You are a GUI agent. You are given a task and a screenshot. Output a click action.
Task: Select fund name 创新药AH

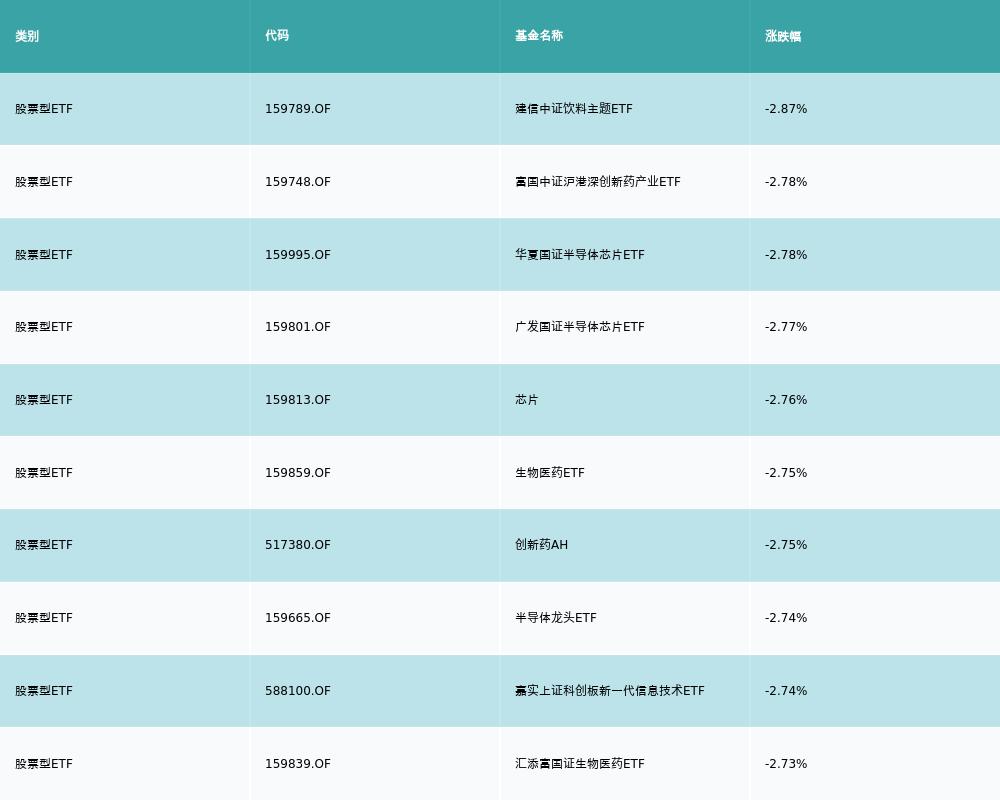click(x=541, y=545)
